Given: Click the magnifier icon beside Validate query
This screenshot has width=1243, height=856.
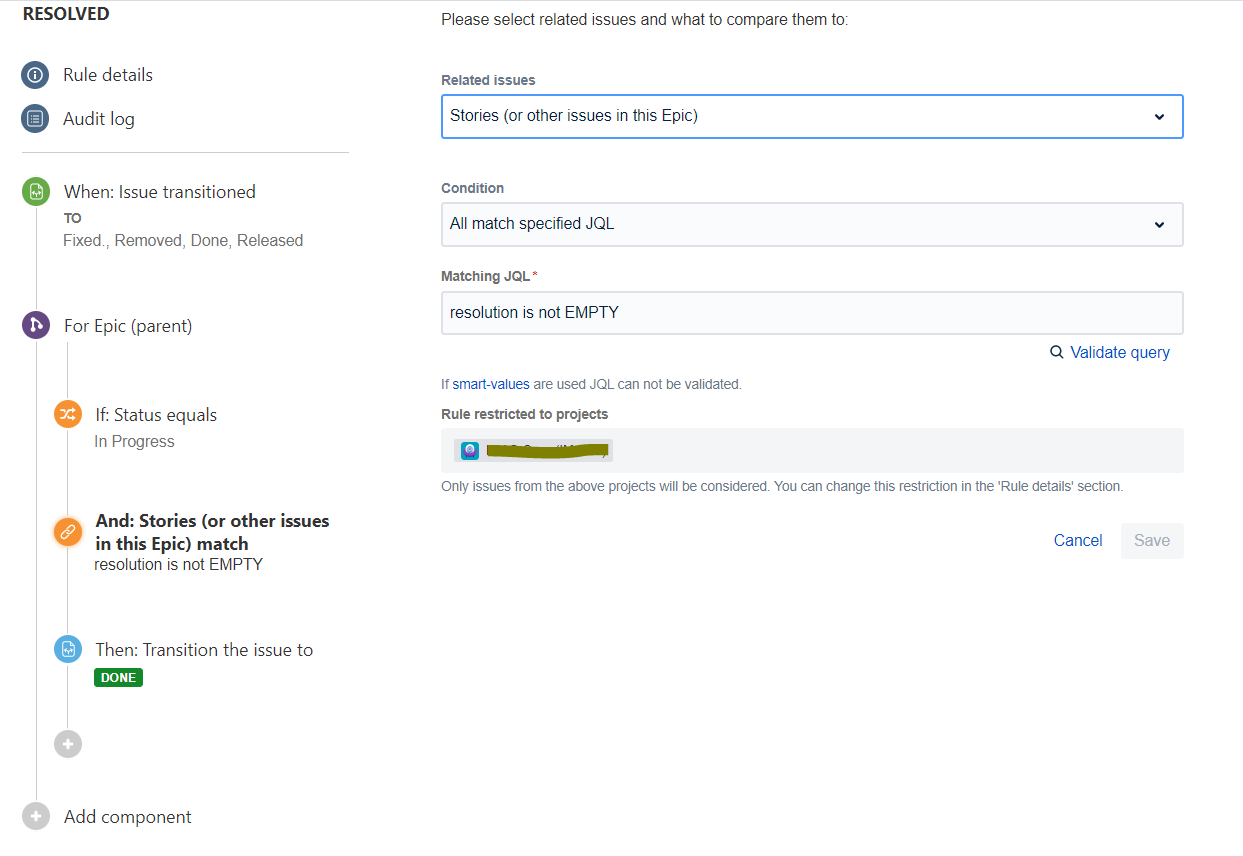Looking at the screenshot, I should [x=1057, y=352].
